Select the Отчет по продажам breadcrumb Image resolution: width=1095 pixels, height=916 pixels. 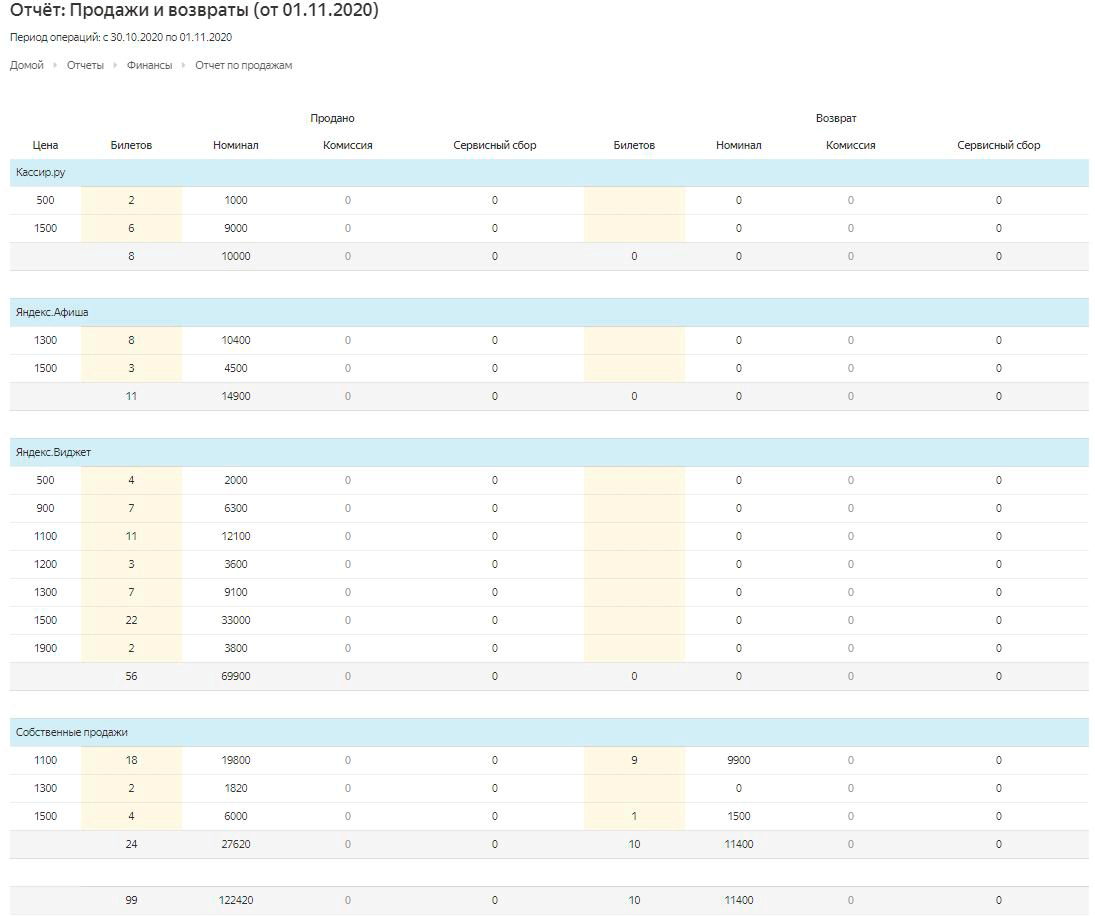pyautogui.click(x=244, y=65)
